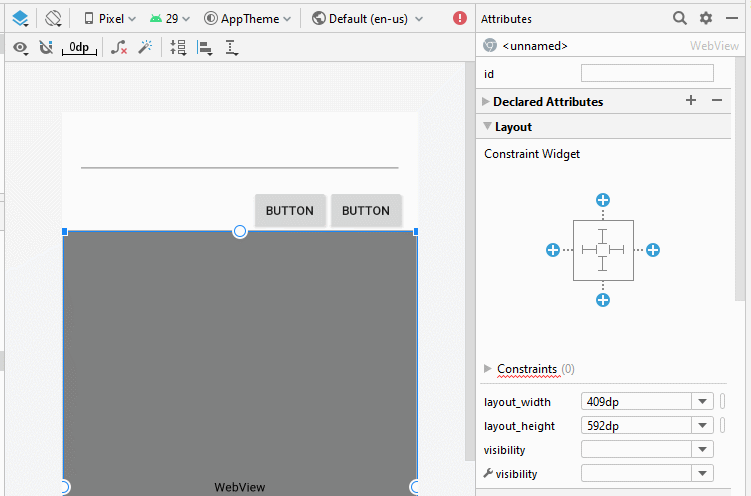The image size is (751, 496).
Task: Add right constraint in Constraint Widget
Action: tap(653, 250)
